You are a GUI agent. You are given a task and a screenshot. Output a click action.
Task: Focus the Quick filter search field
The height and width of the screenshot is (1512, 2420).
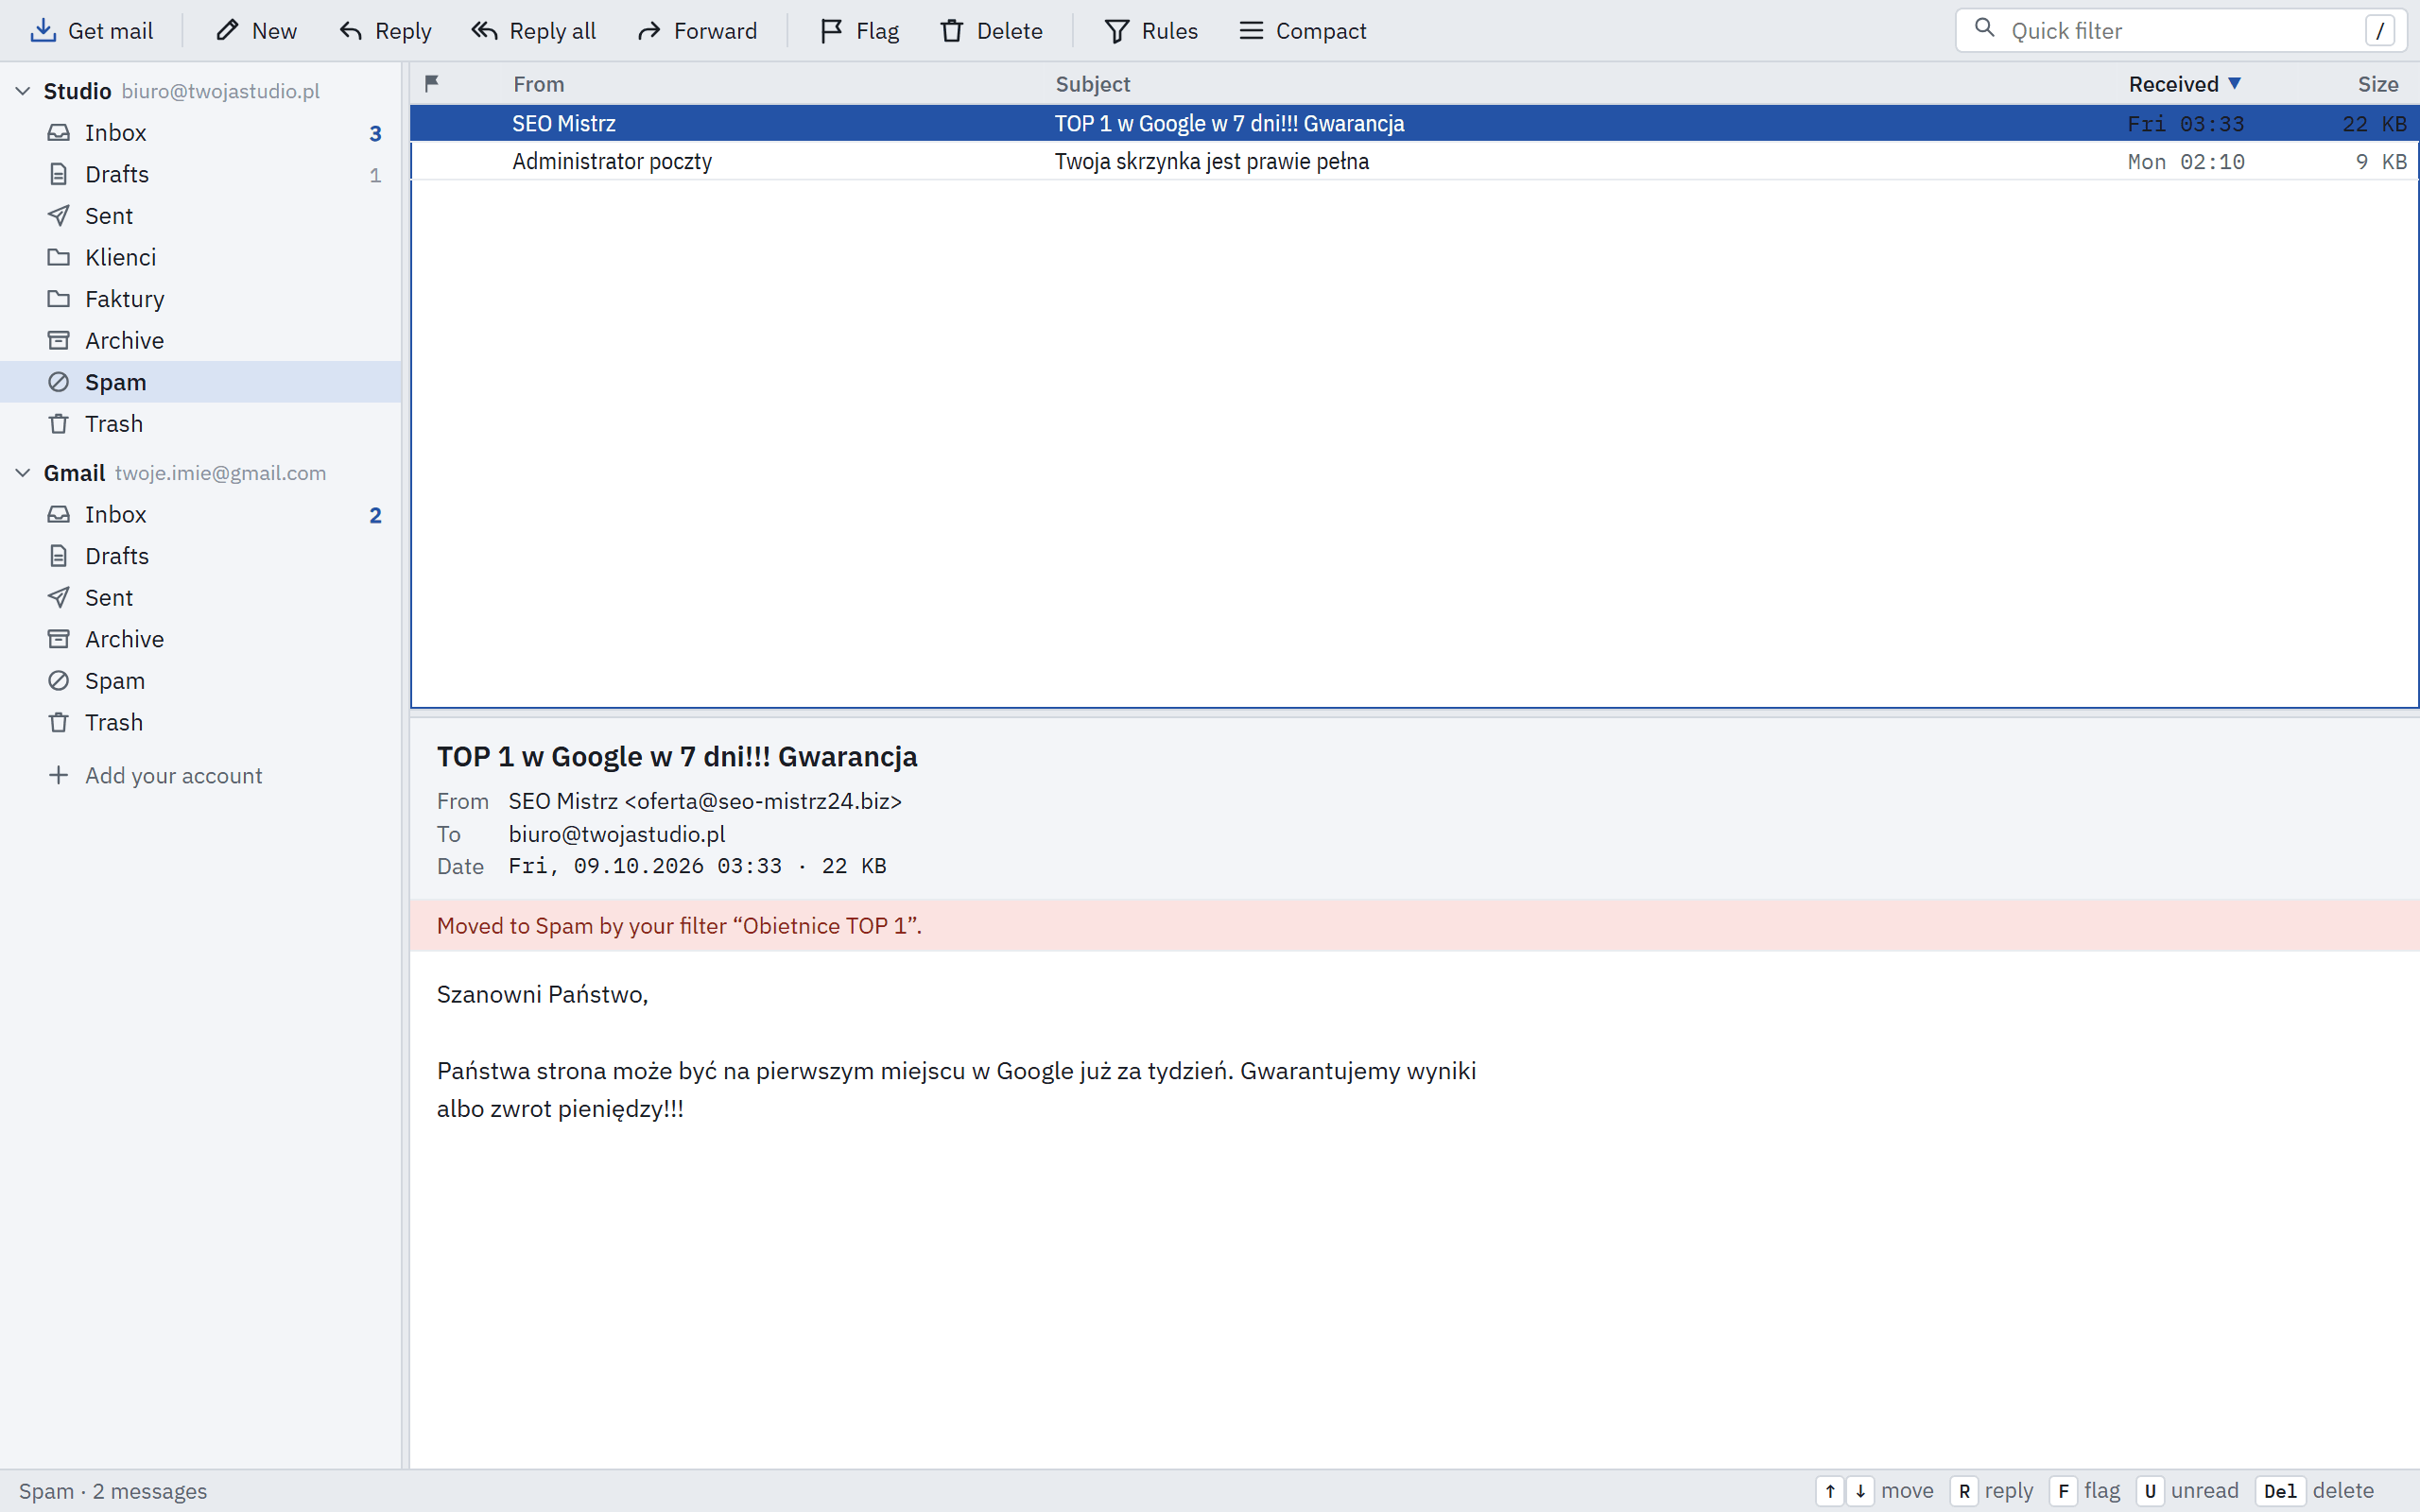coord(2180,31)
